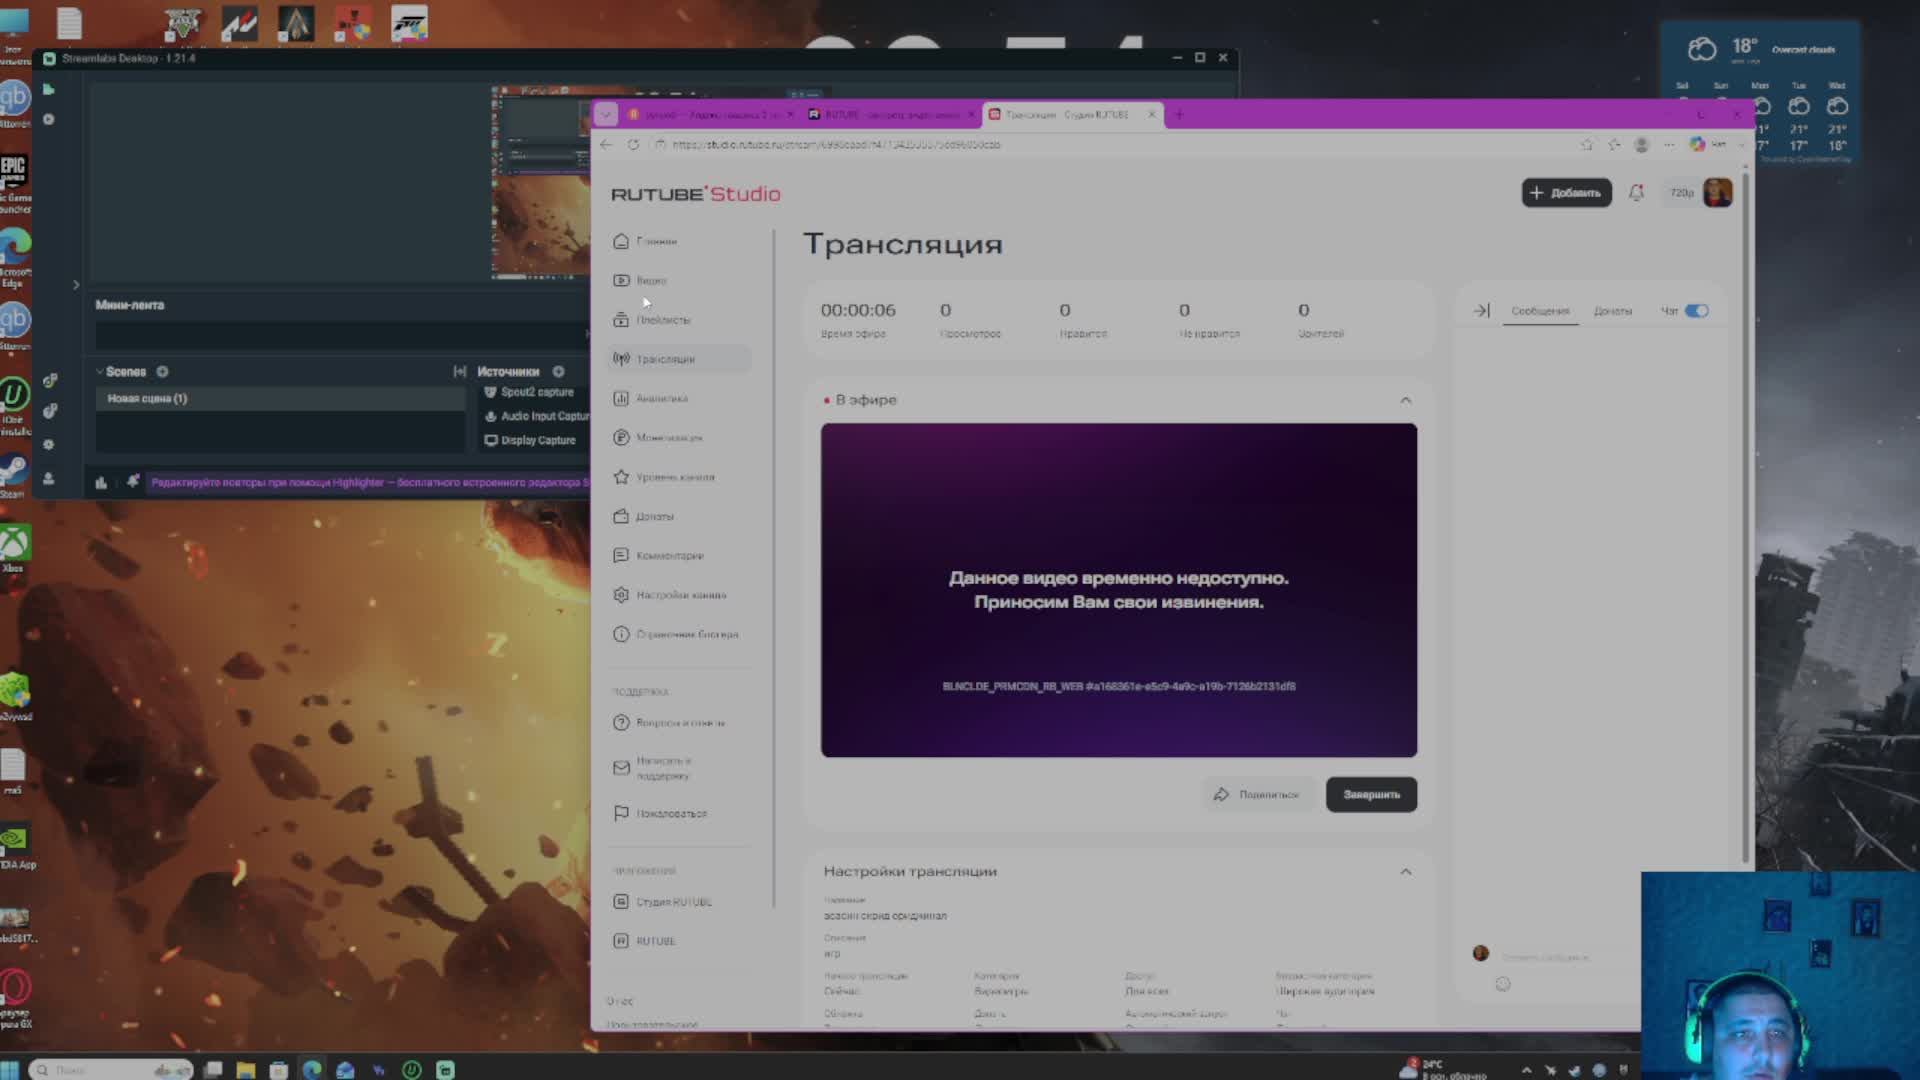The height and width of the screenshot is (1080, 1920).
Task: Open a new browser tab
Action: (x=1179, y=115)
